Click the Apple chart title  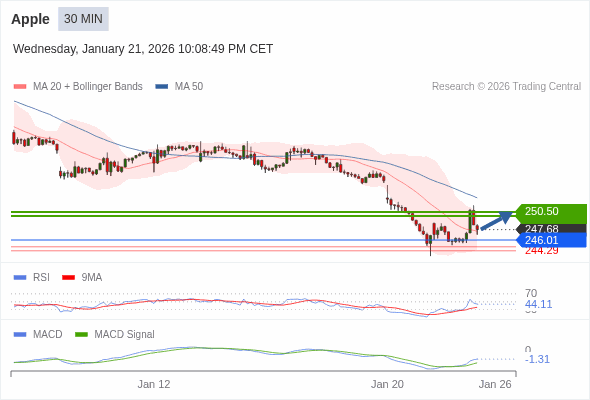tap(30, 19)
